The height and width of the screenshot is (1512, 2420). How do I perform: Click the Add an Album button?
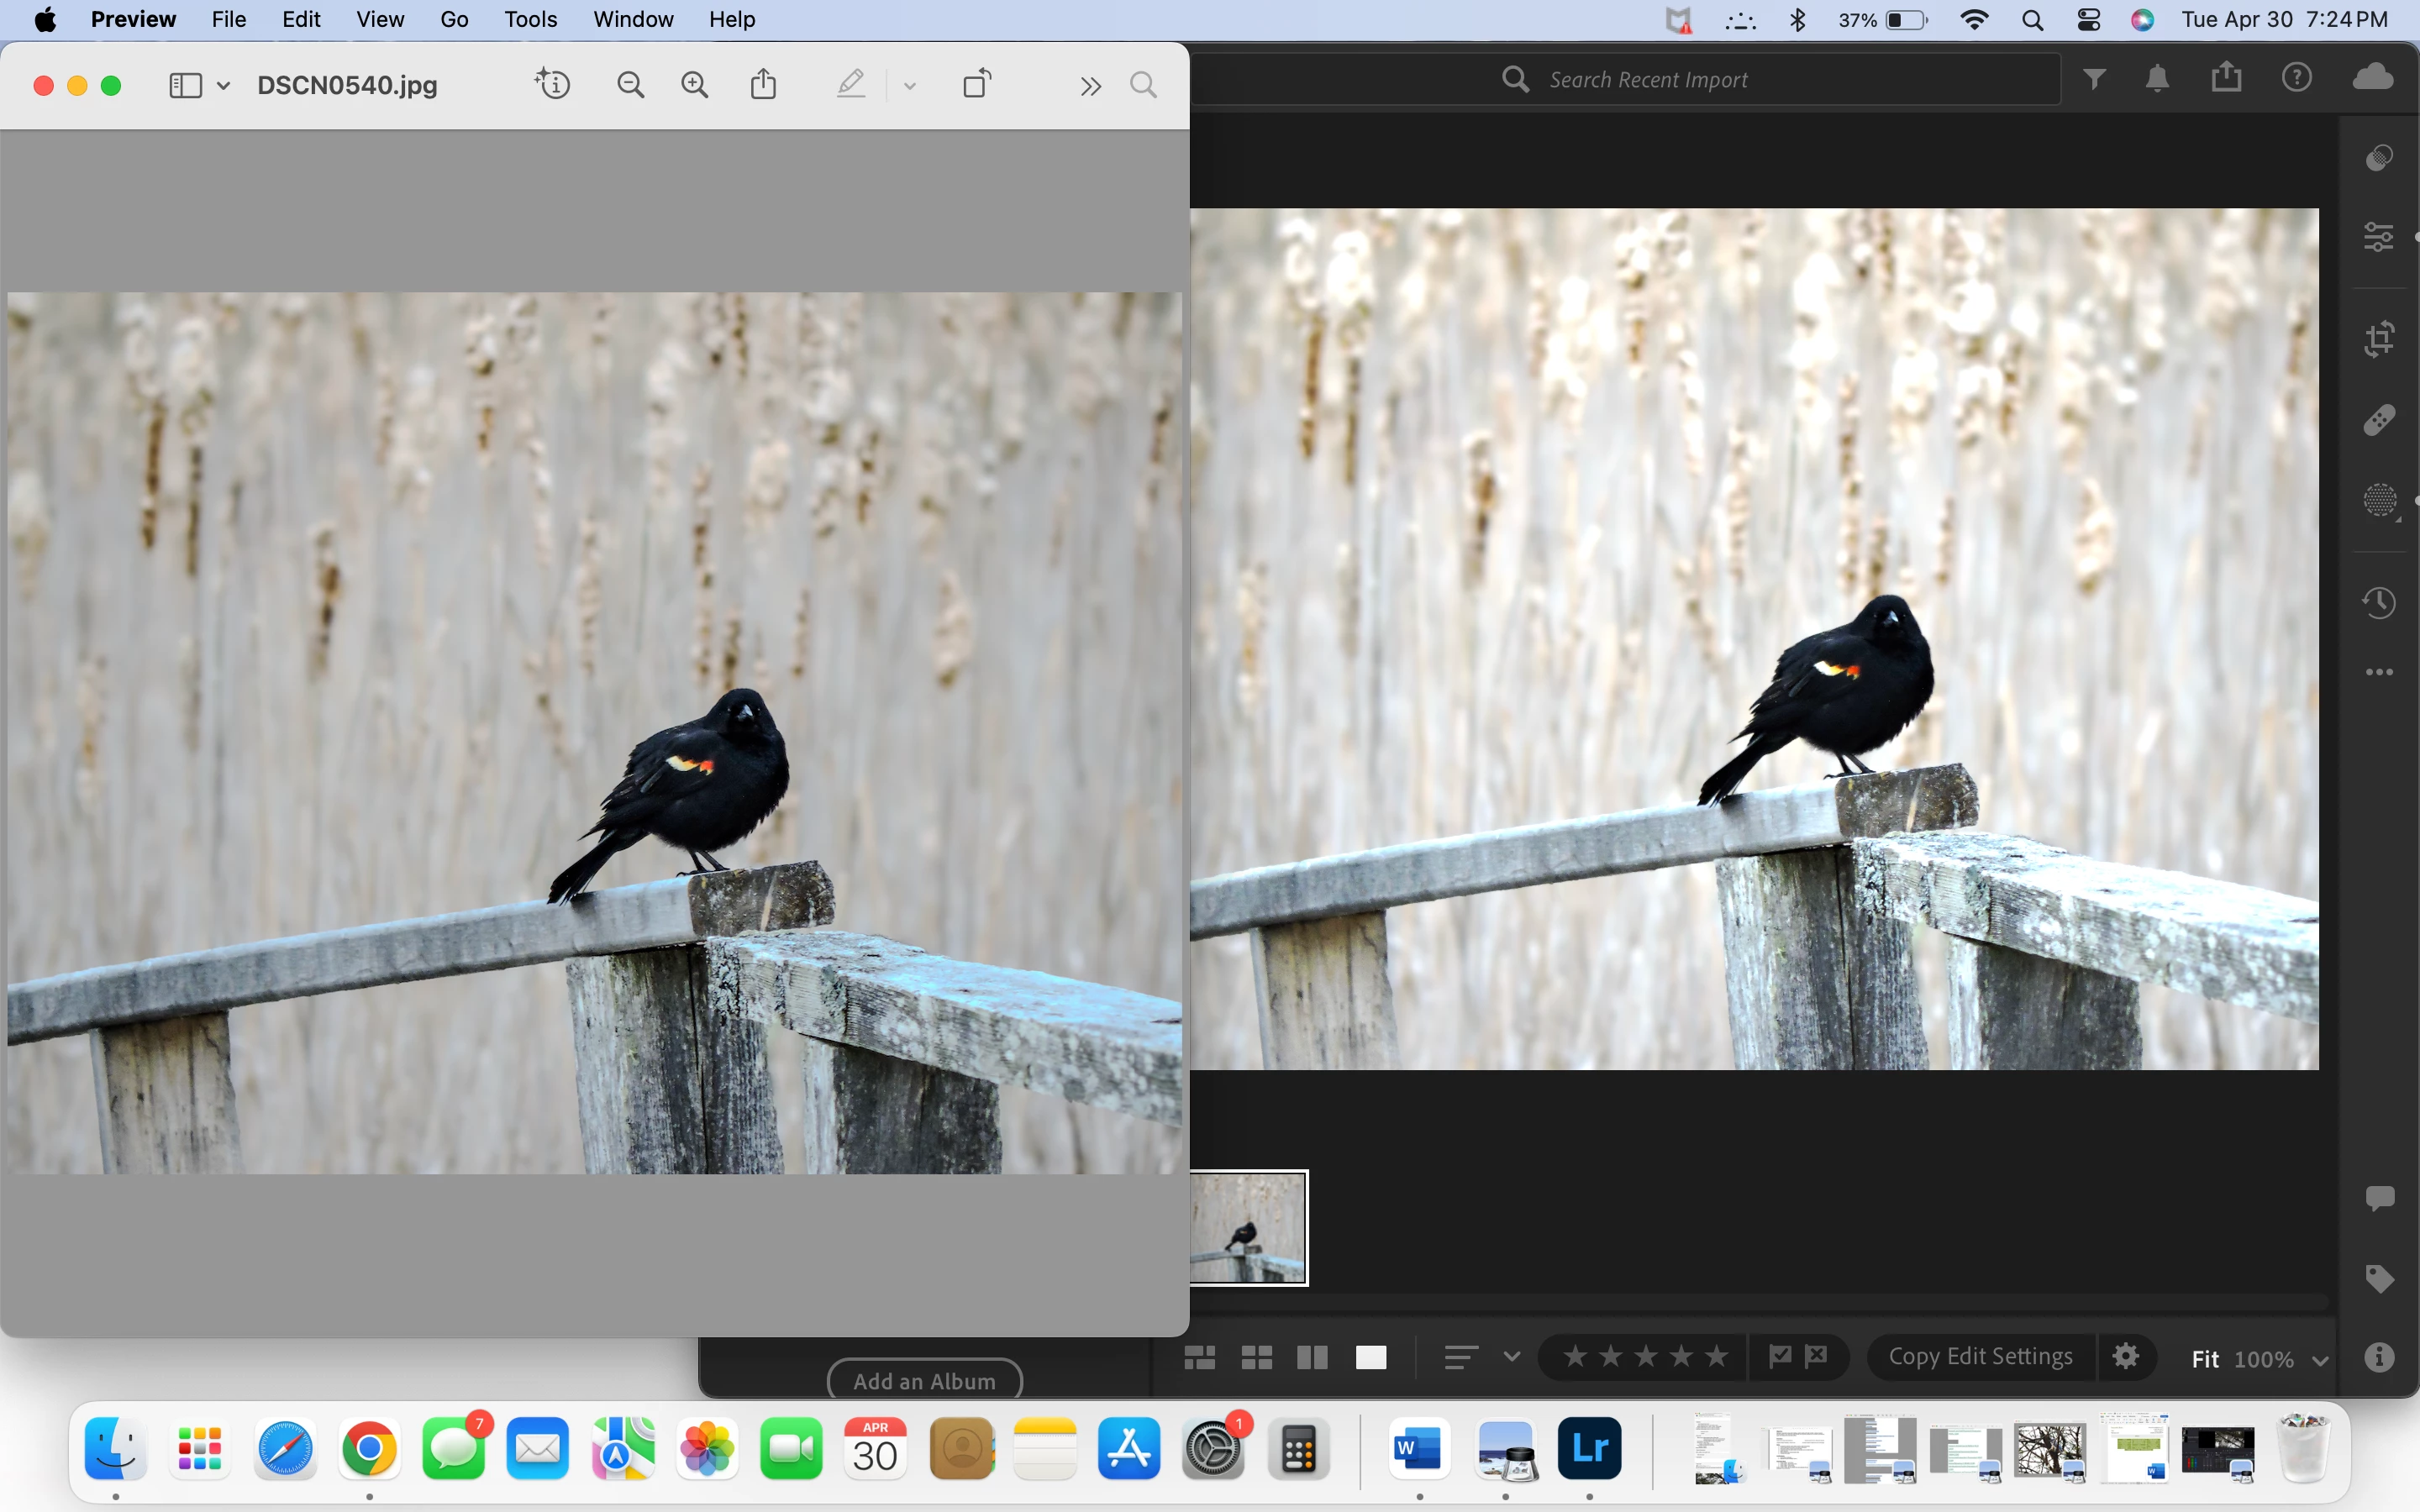point(924,1381)
